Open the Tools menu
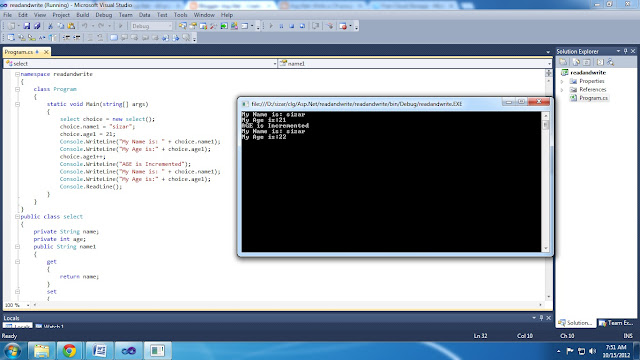This screenshot has width=640, height=360. (180, 15)
